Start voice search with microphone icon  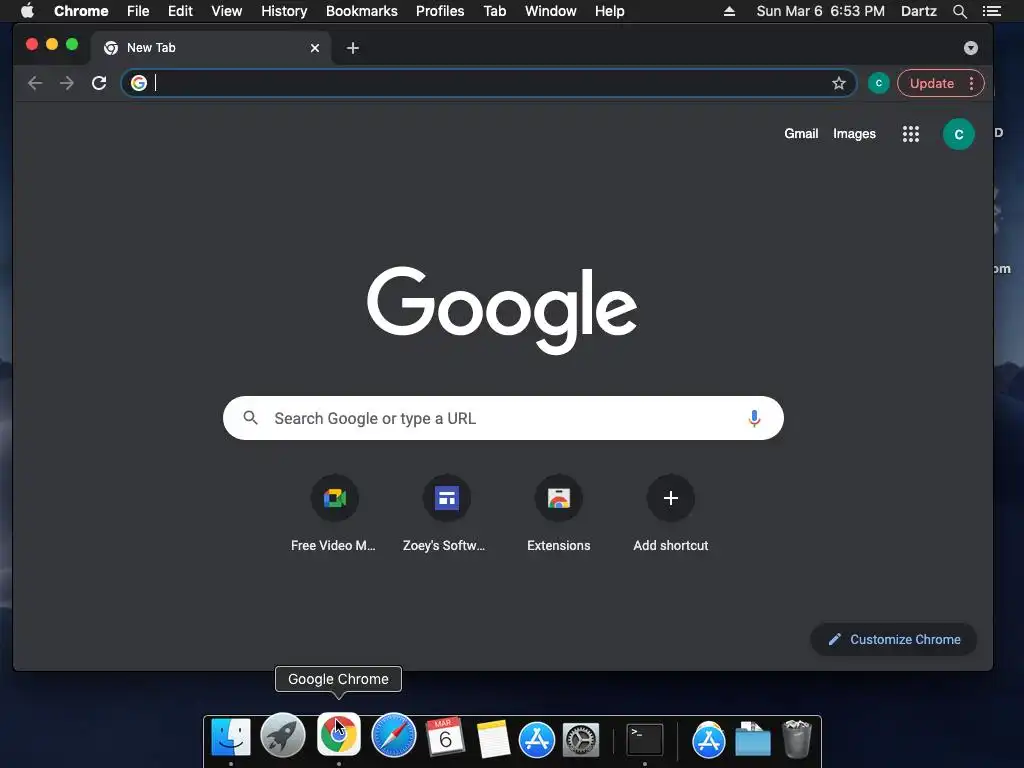[x=754, y=418]
